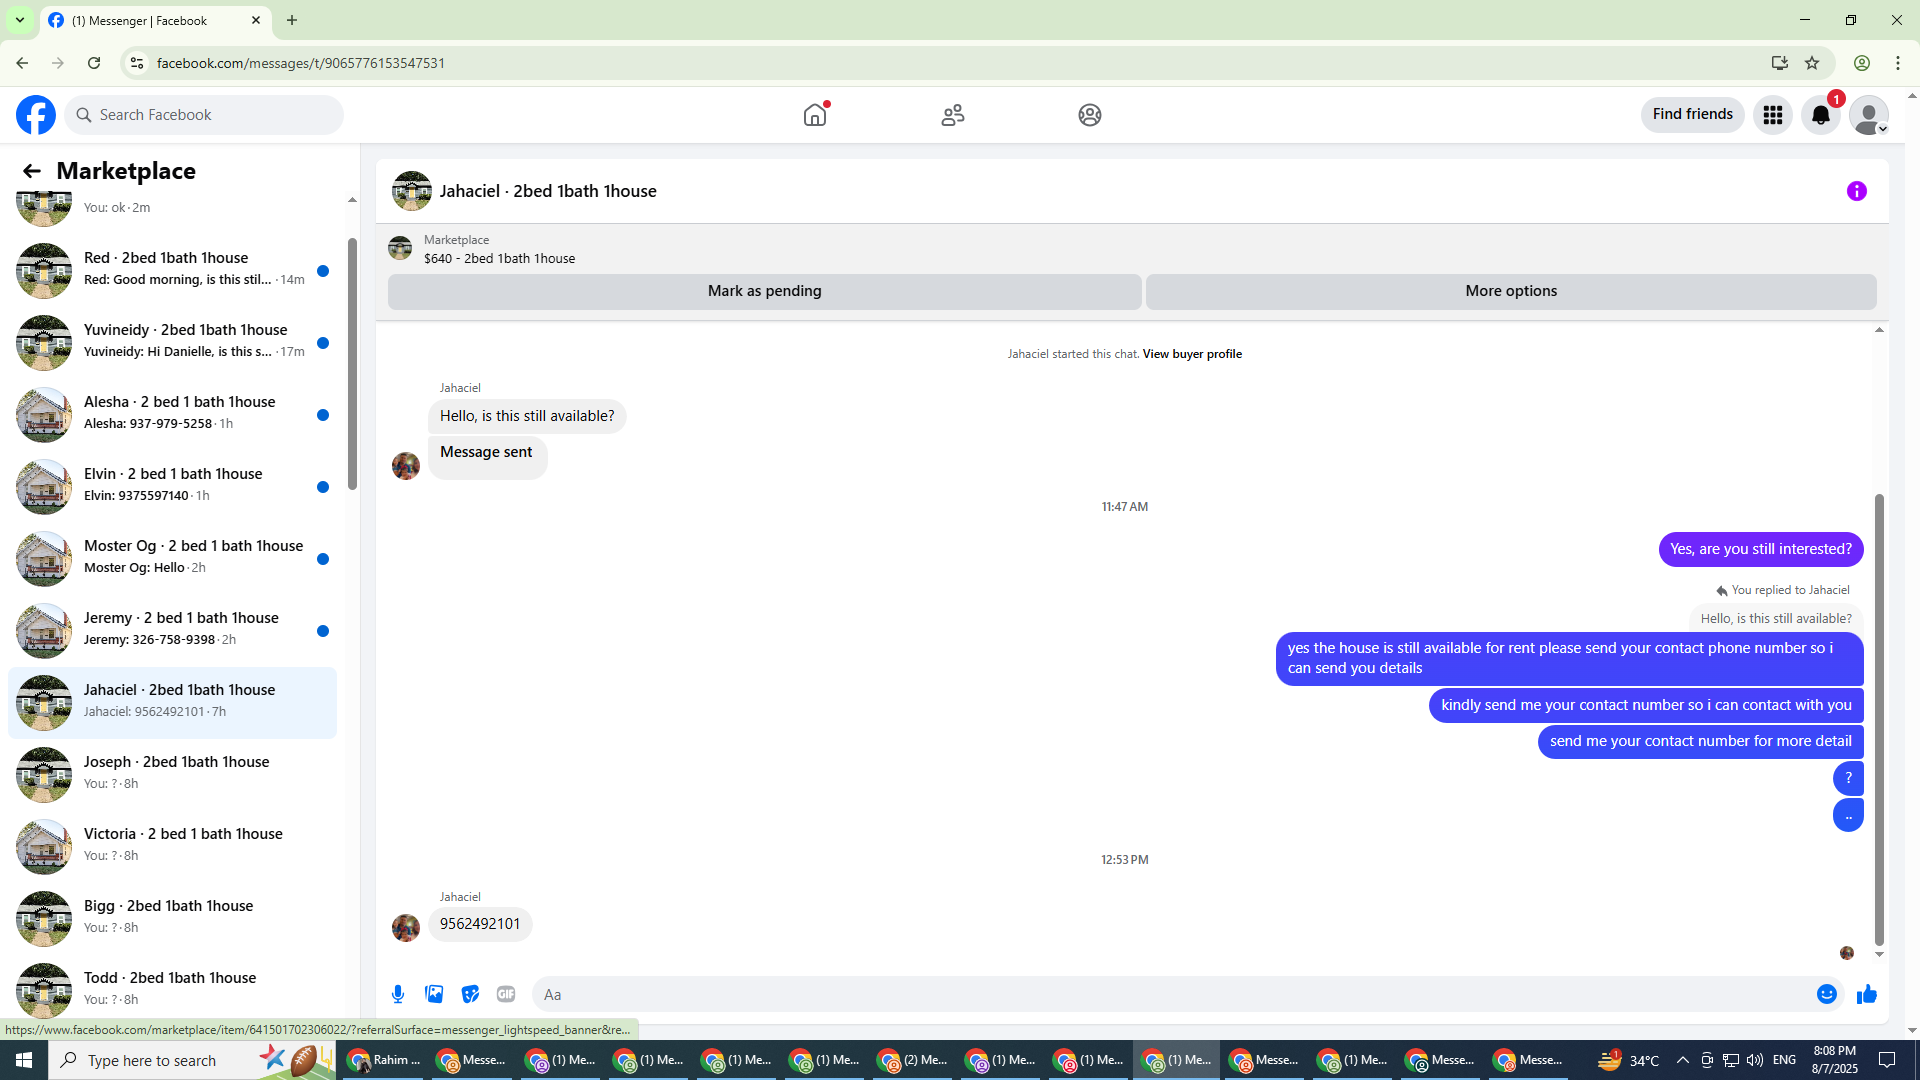The height and width of the screenshot is (1080, 1920).
Task: Open the View buyer profile link
Action: point(1192,354)
